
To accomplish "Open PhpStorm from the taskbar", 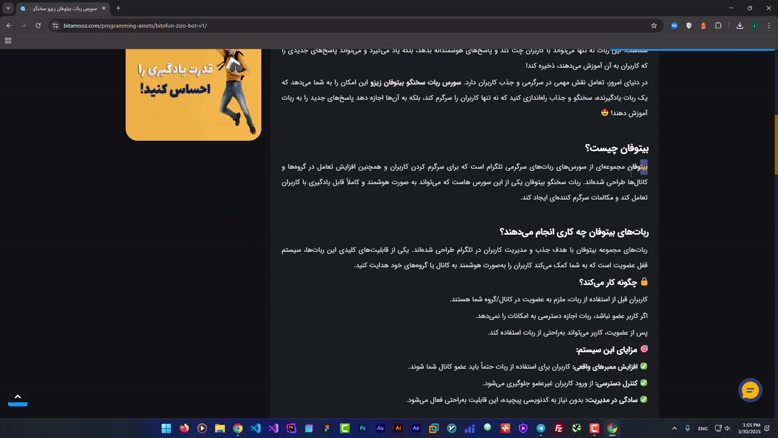I will pyautogui.click(x=291, y=428).
